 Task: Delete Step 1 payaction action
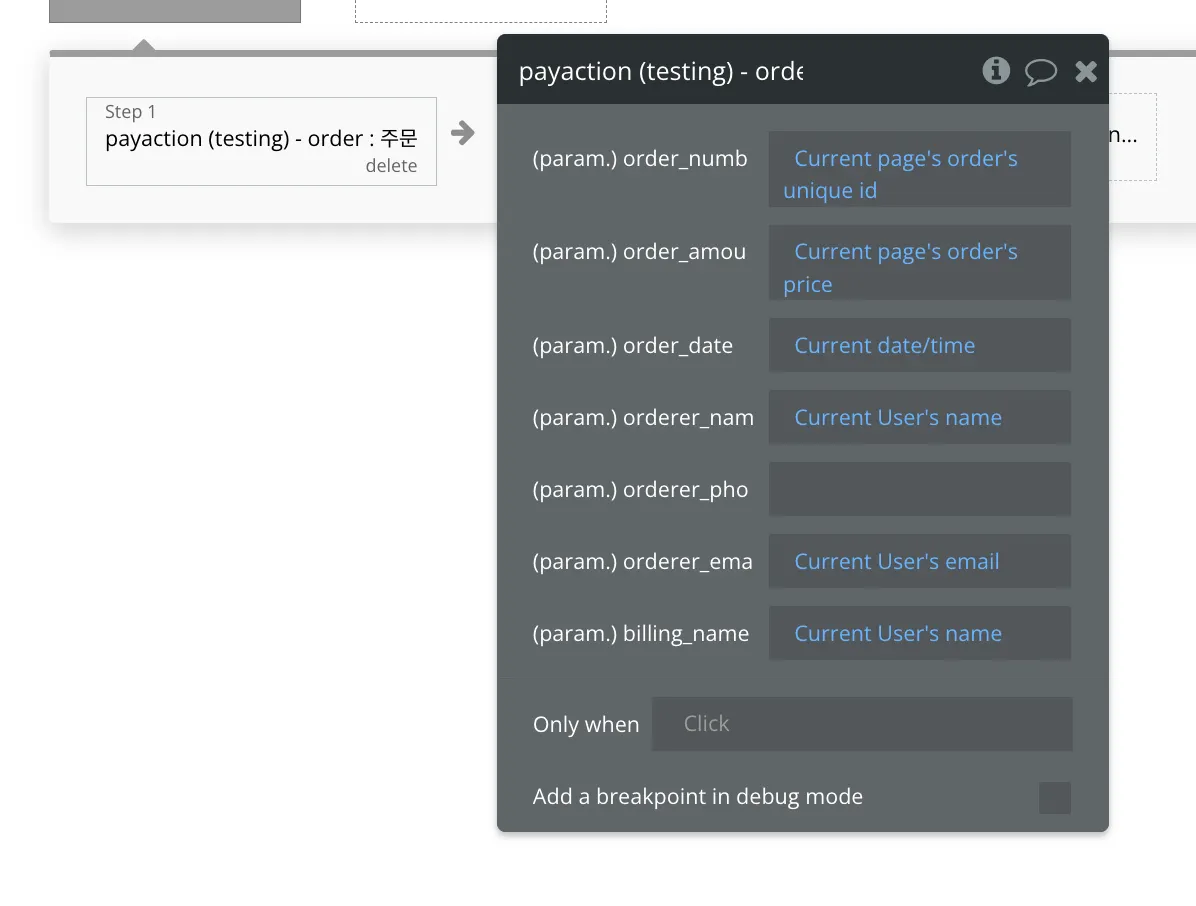391,166
